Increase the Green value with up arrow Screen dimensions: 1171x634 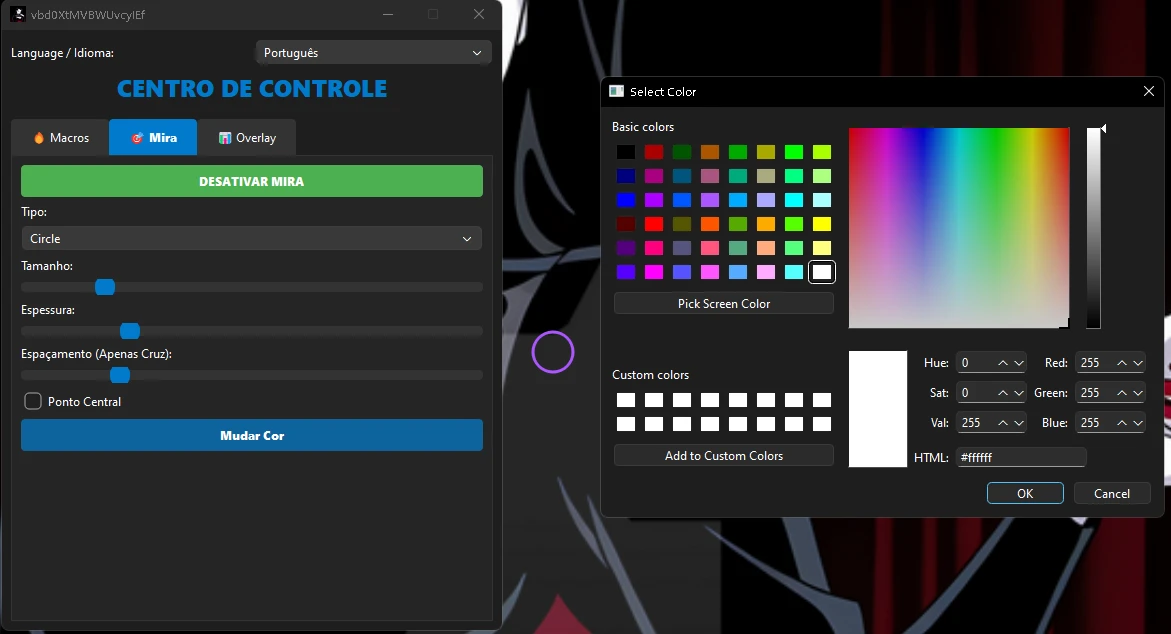(1122, 393)
